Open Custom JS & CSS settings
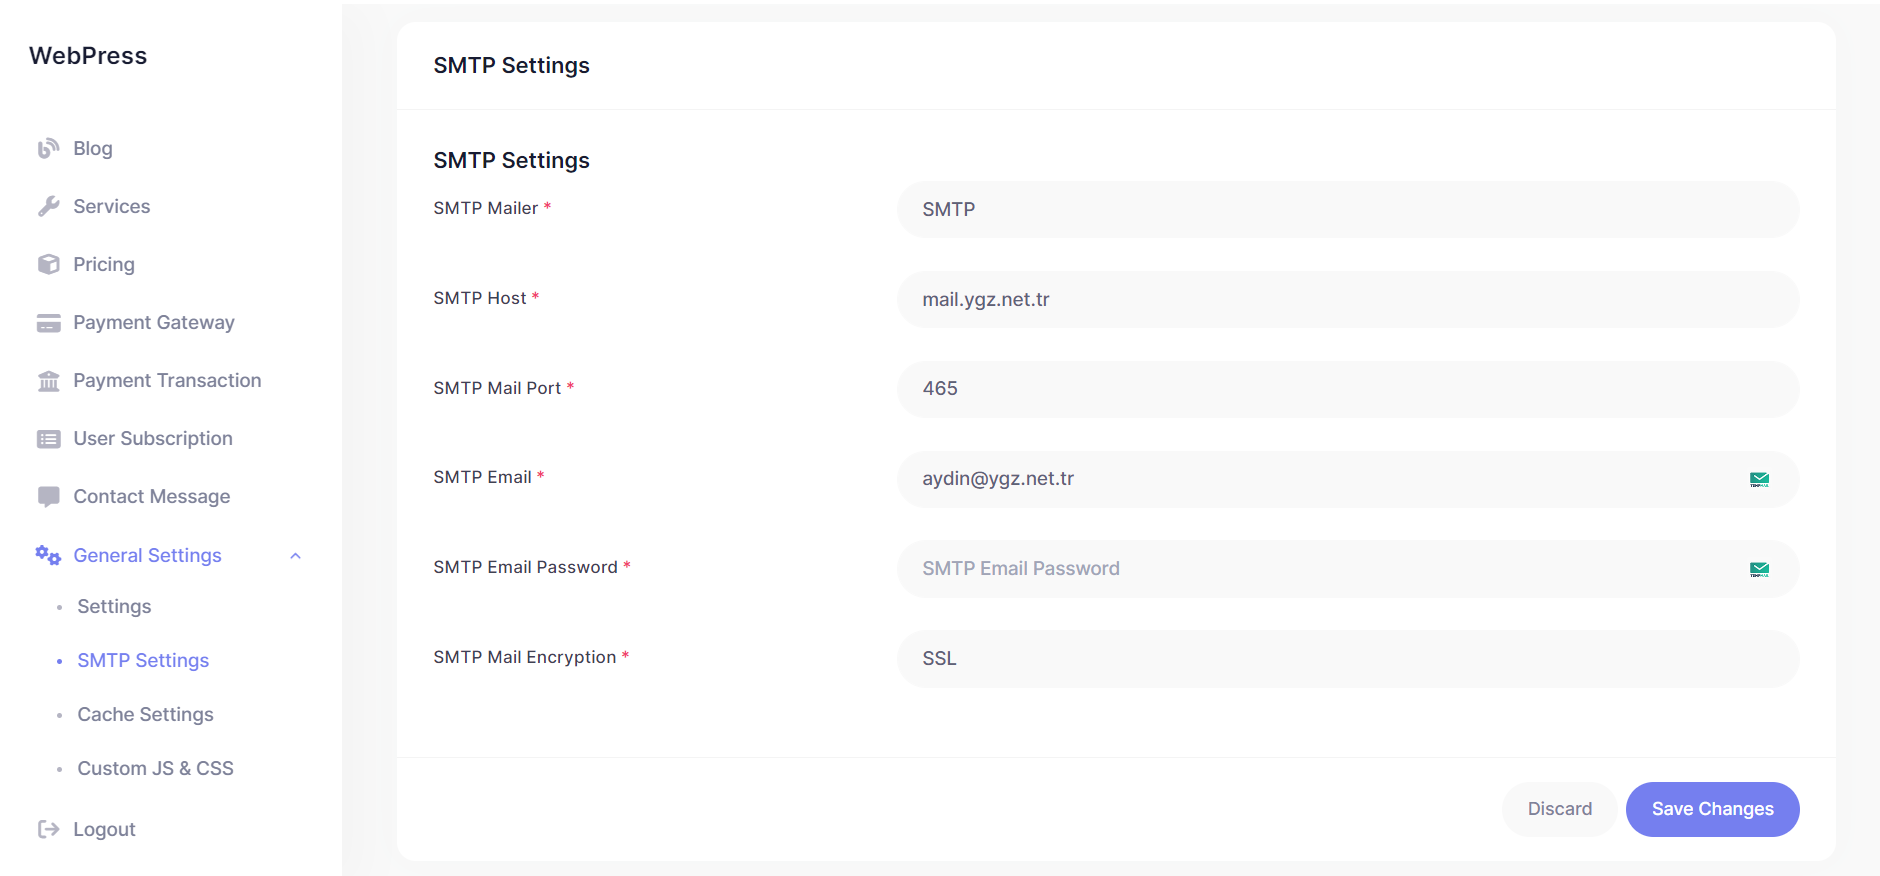 (155, 768)
